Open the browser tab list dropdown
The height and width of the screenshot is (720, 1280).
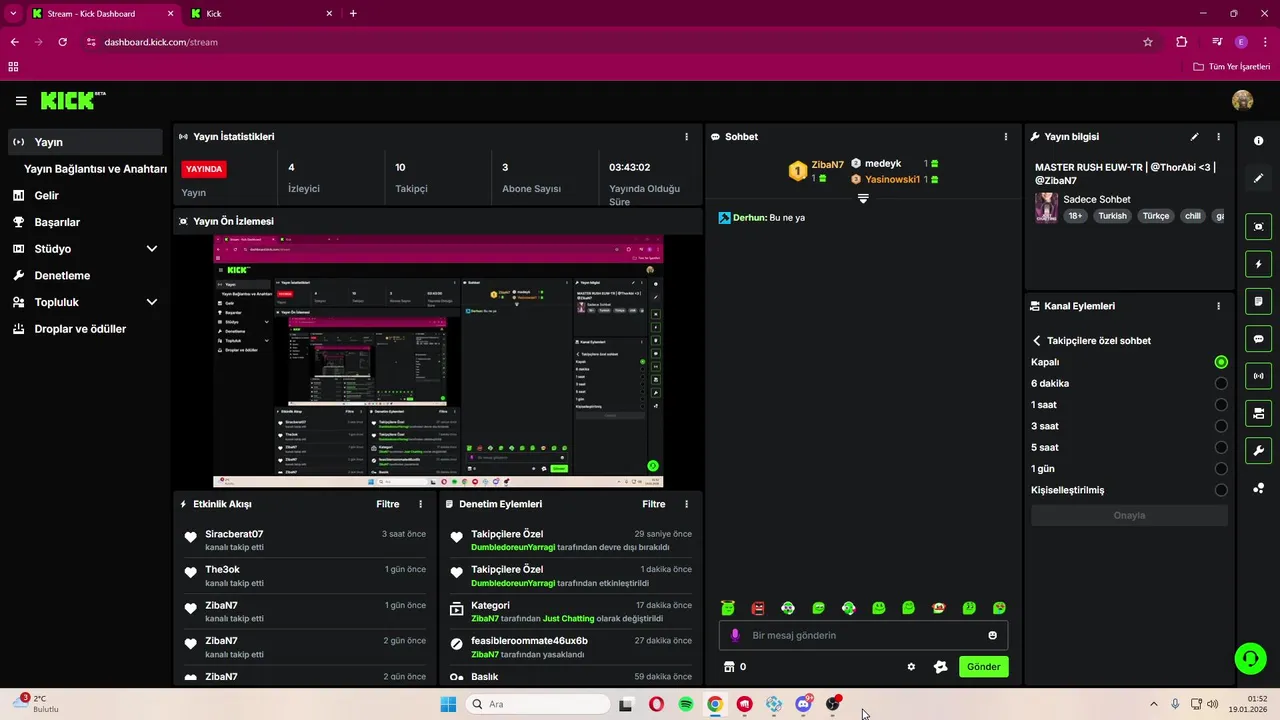click(13, 13)
